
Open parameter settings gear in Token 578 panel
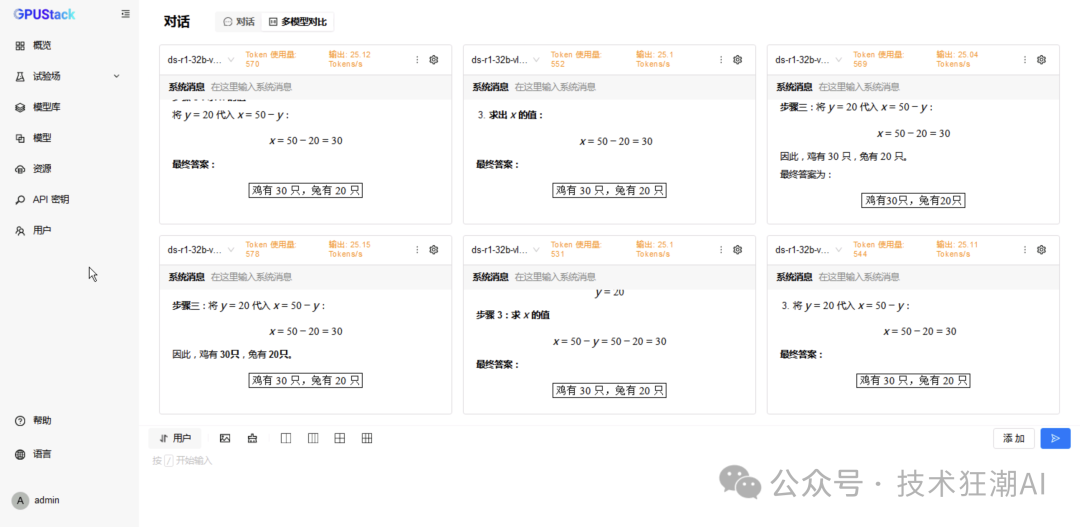coord(434,249)
